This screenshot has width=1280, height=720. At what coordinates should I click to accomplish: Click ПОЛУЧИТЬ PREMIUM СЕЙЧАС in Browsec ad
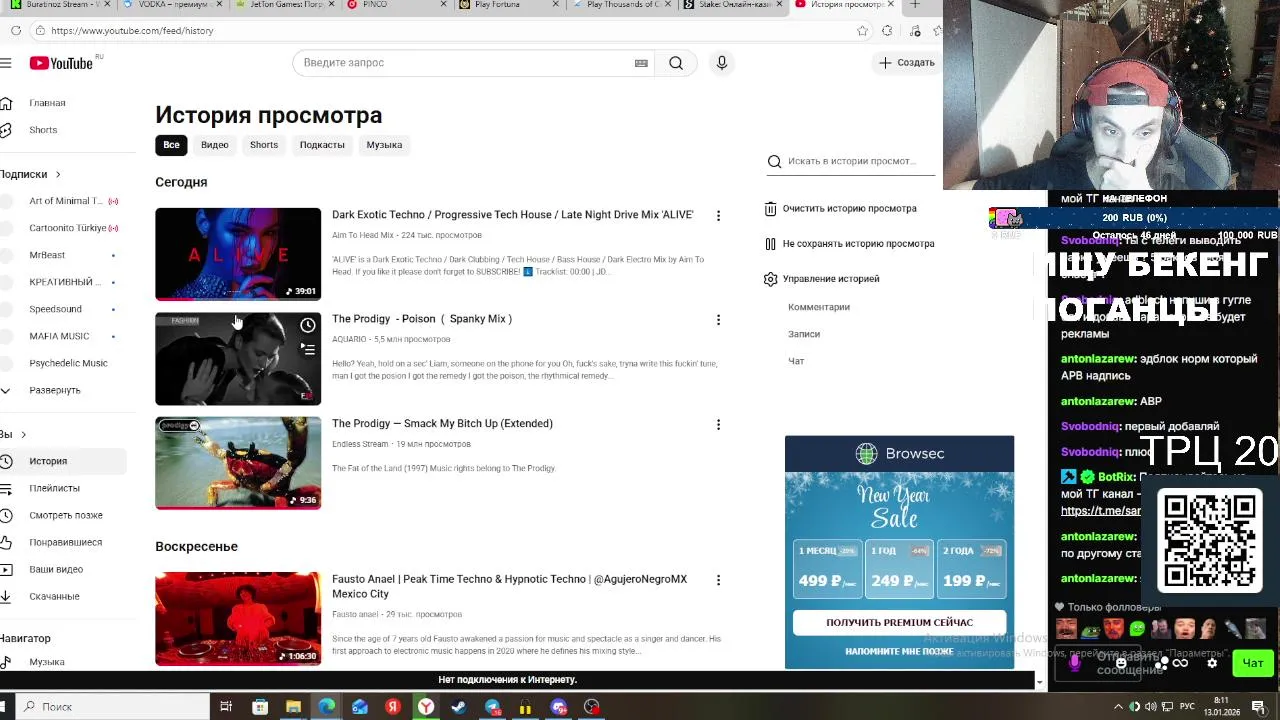[899, 622]
